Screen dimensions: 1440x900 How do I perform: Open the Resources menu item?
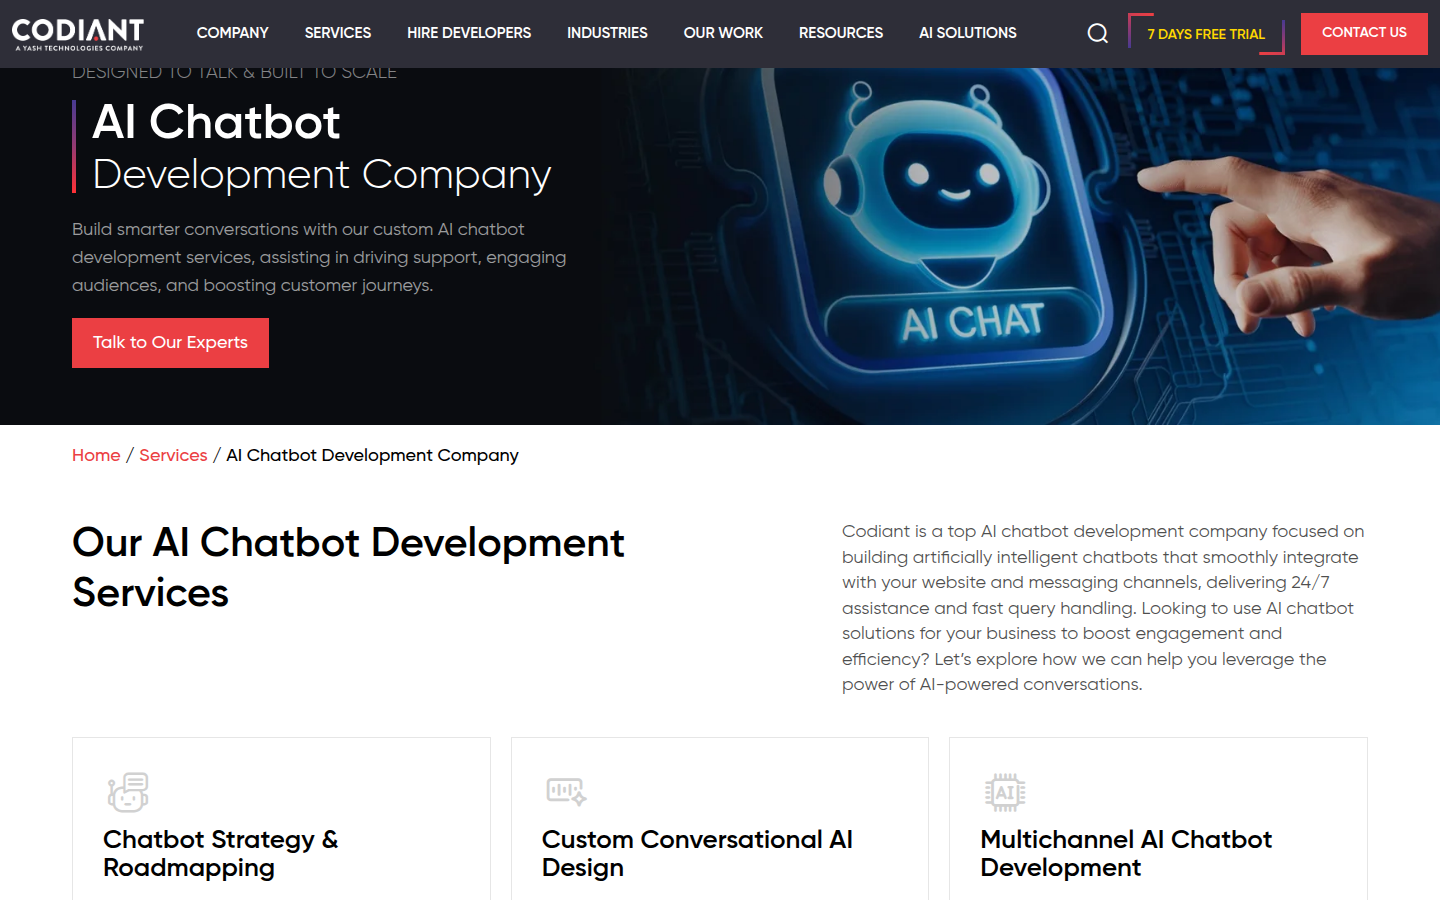tap(840, 33)
